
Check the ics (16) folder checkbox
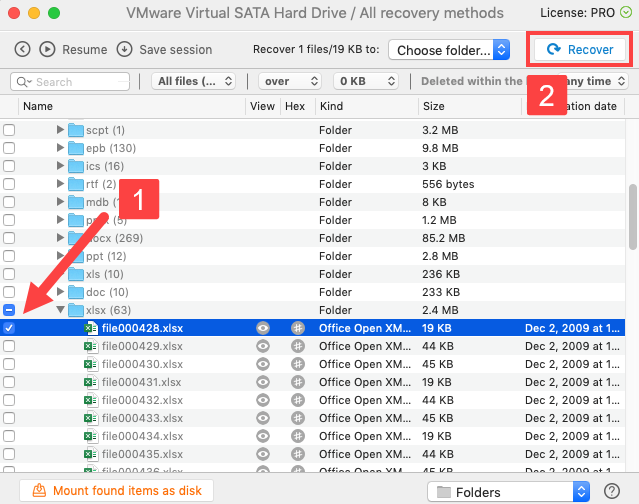pyautogui.click(x=9, y=166)
